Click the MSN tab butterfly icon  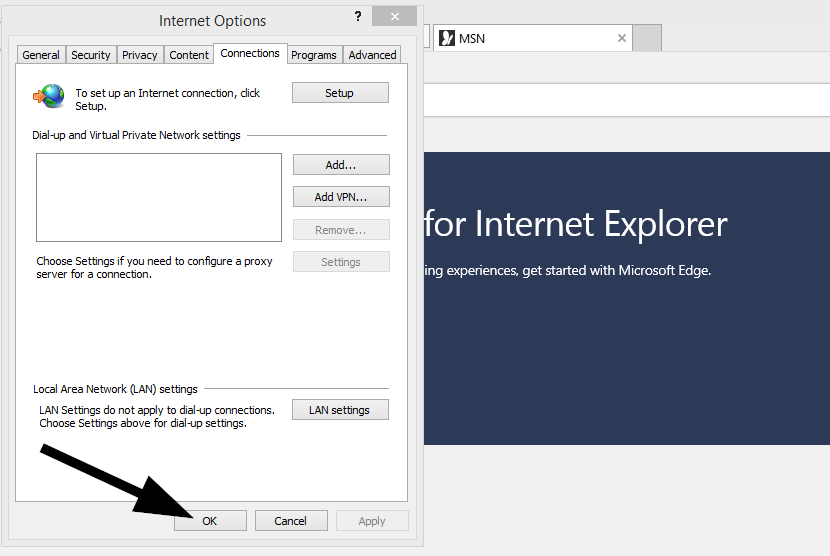tap(447, 38)
